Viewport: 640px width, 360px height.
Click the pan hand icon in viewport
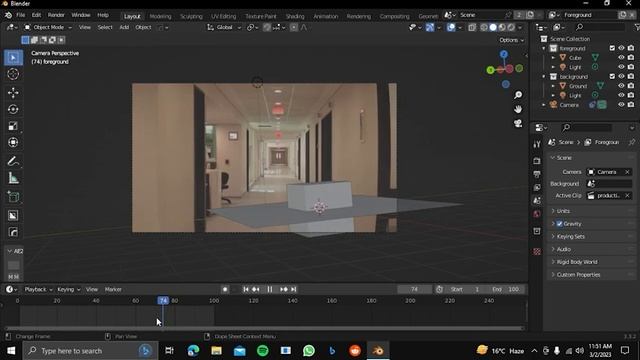pos(518,109)
